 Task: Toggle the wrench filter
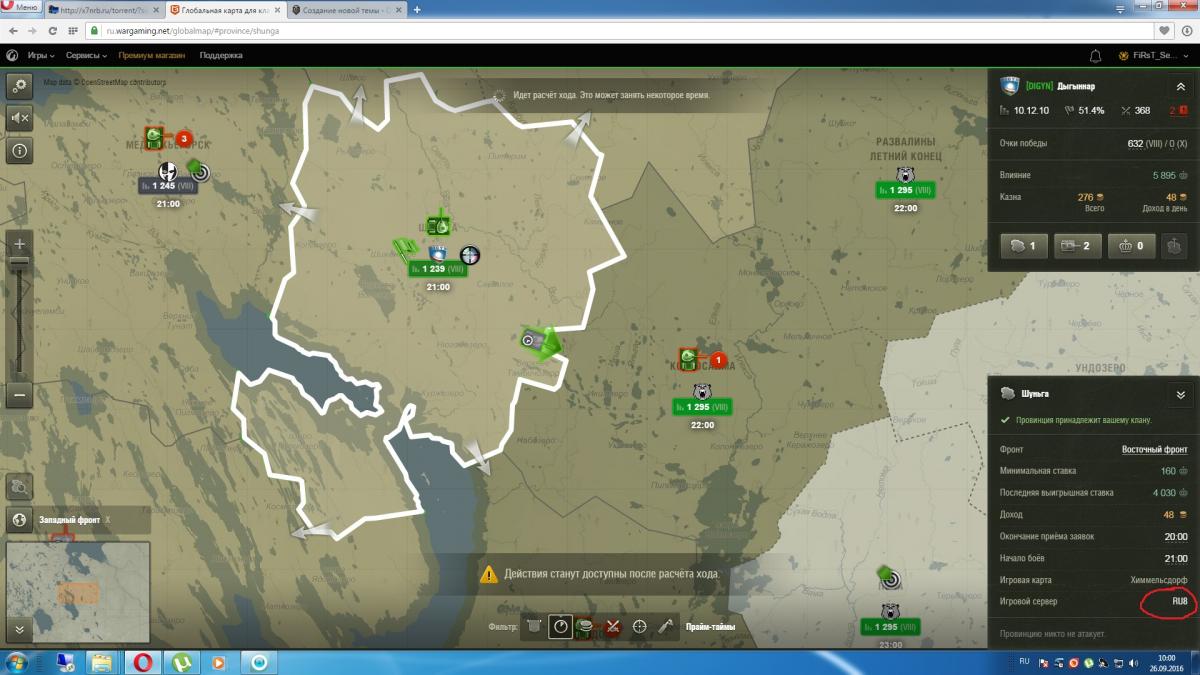click(665, 627)
